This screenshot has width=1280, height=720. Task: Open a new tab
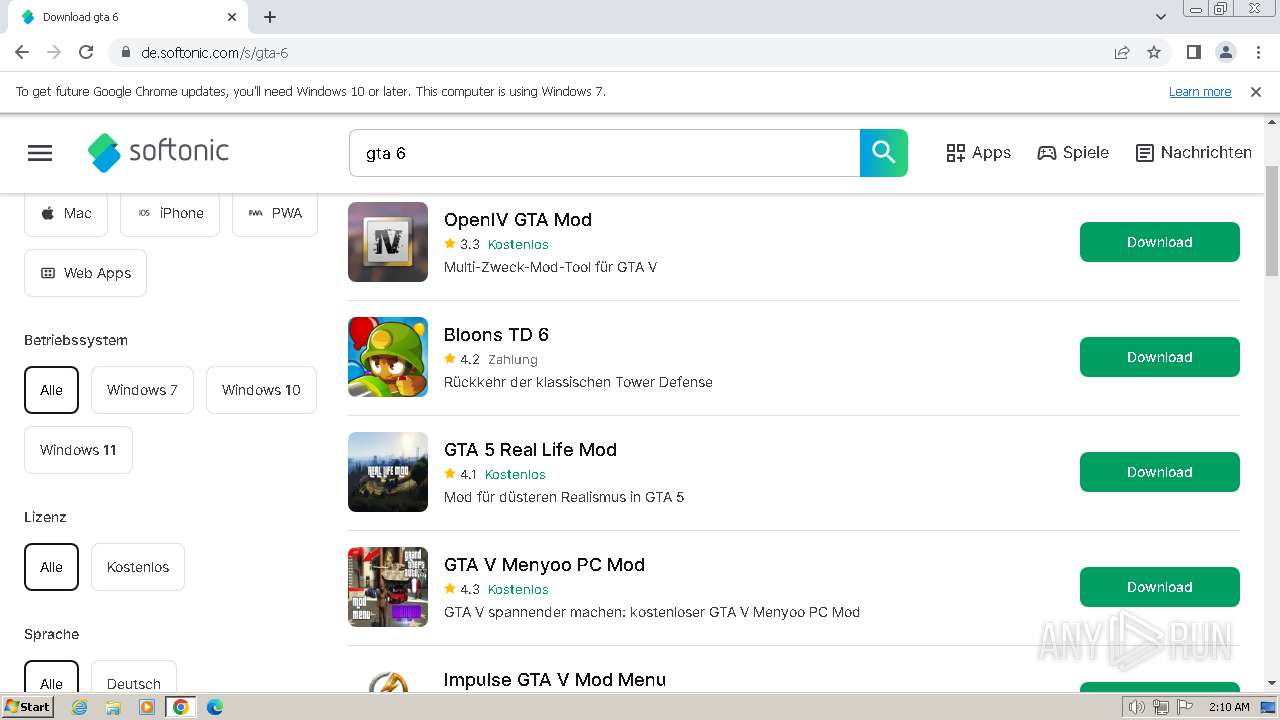coord(270,17)
